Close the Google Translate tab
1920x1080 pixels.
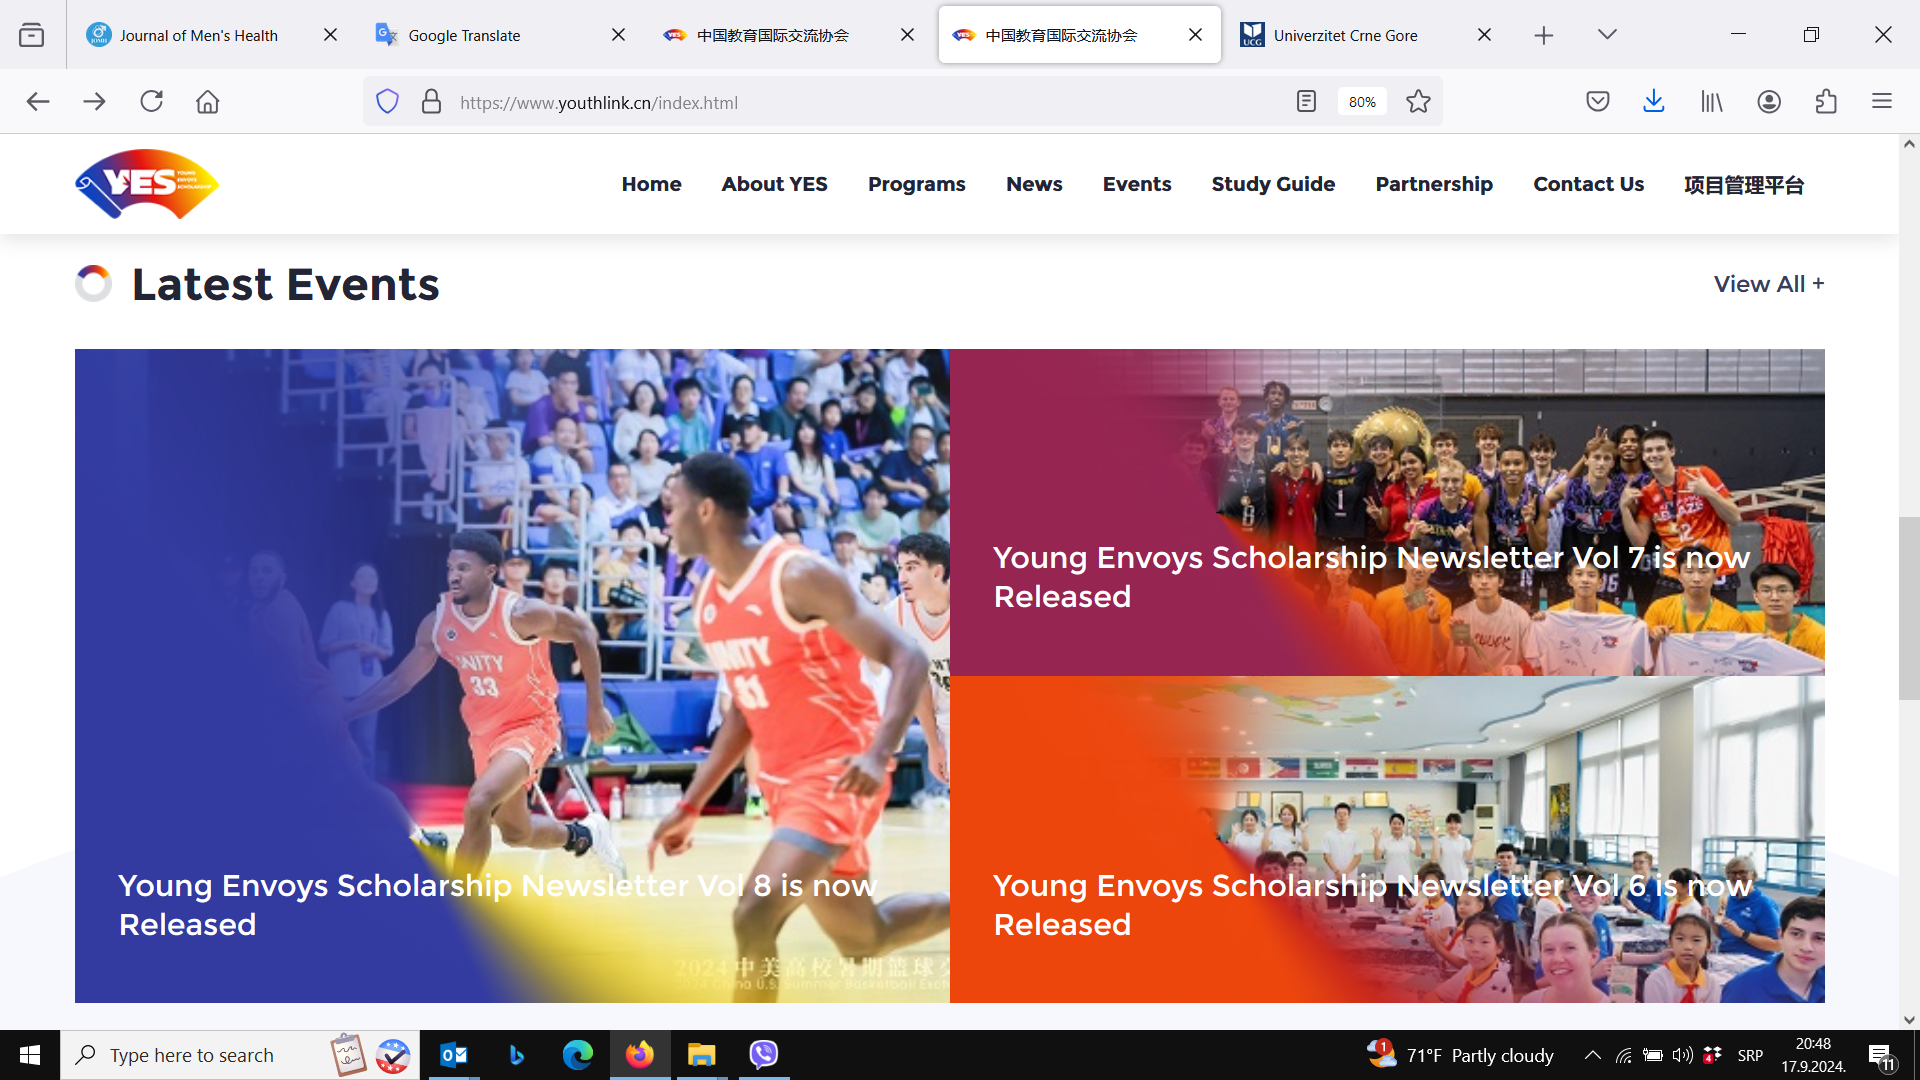pyautogui.click(x=618, y=35)
